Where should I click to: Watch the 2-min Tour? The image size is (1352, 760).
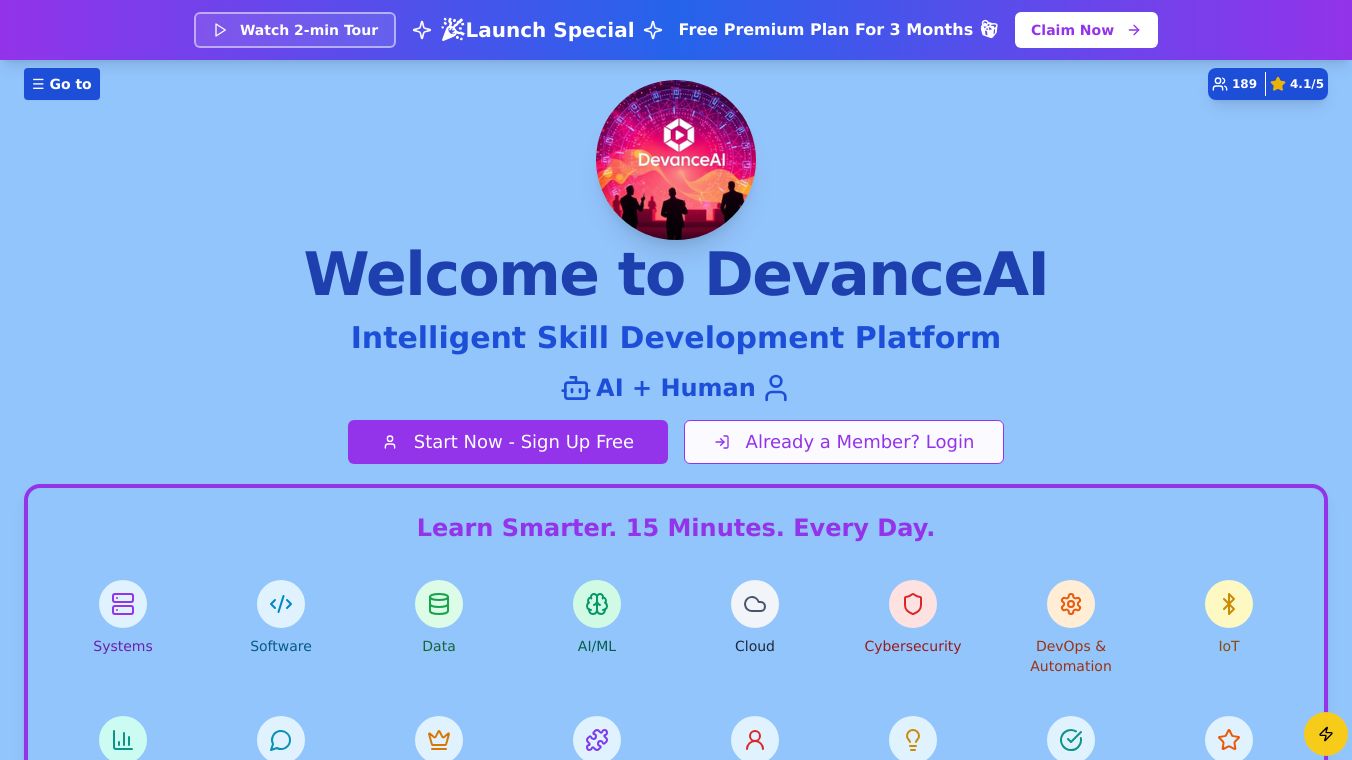(295, 30)
